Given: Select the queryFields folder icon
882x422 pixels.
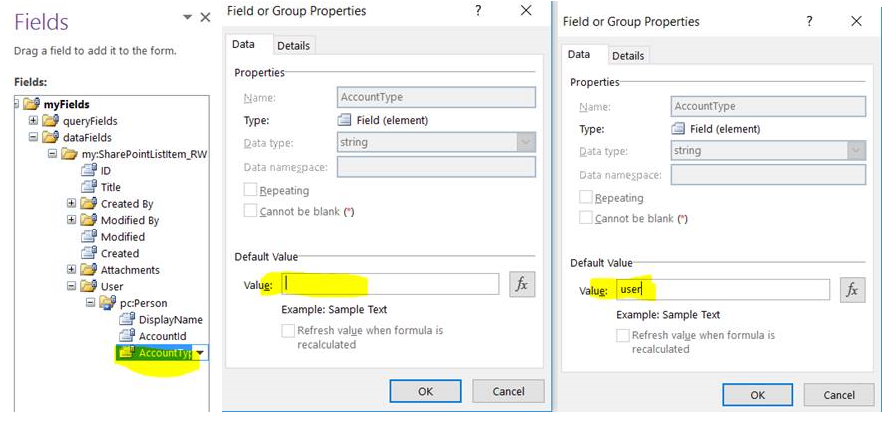Looking at the screenshot, I should (50, 121).
